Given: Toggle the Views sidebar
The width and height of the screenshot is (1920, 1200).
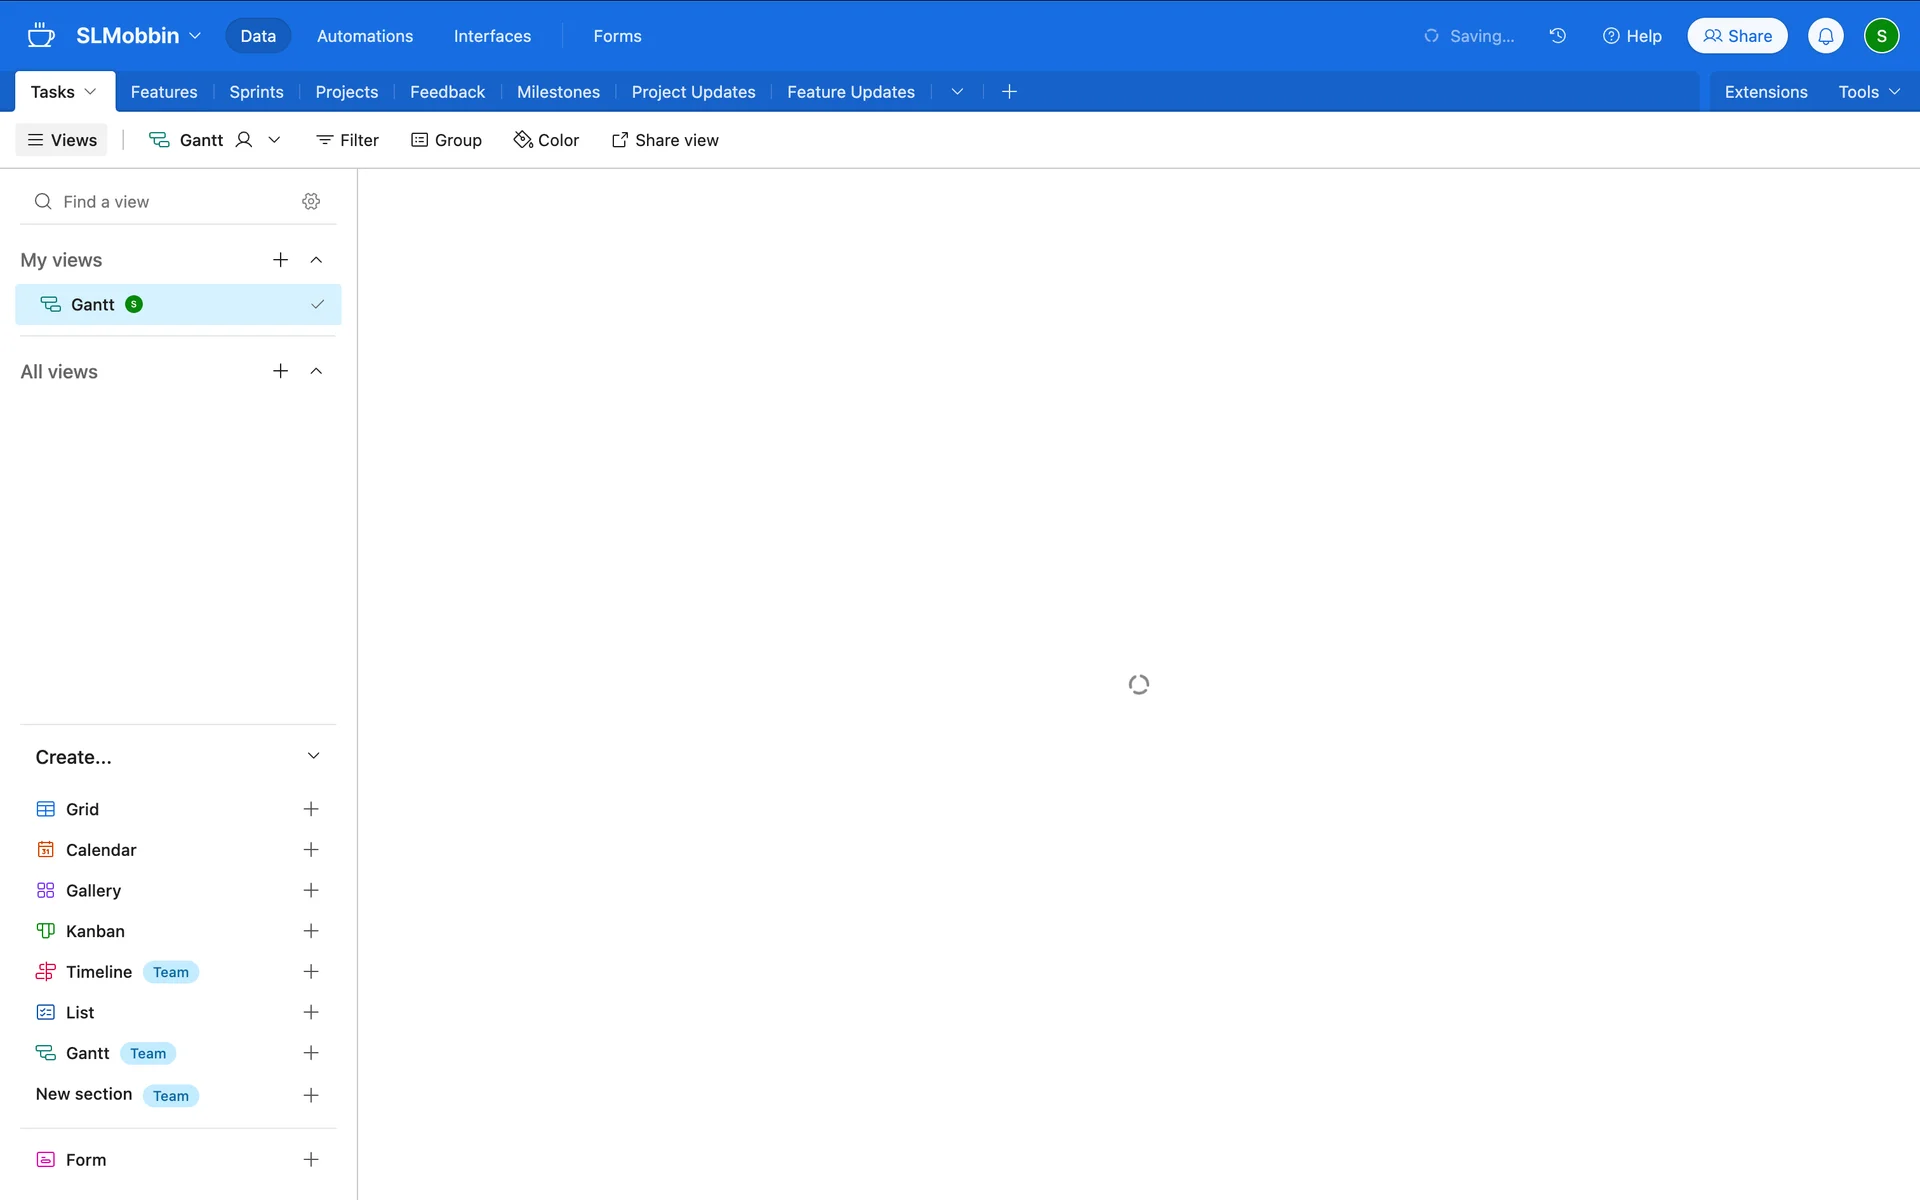Looking at the screenshot, I should (x=62, y=140).
